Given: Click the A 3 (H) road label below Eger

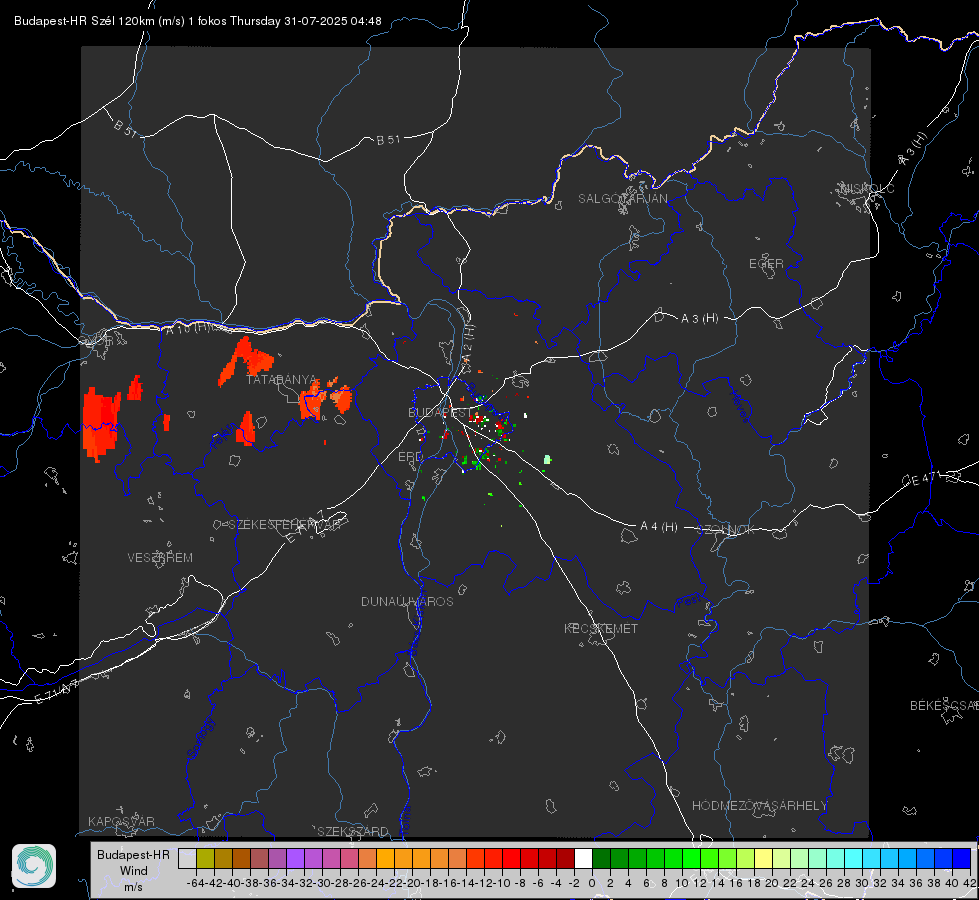Looking at the screenshot, I should (699, 319).
